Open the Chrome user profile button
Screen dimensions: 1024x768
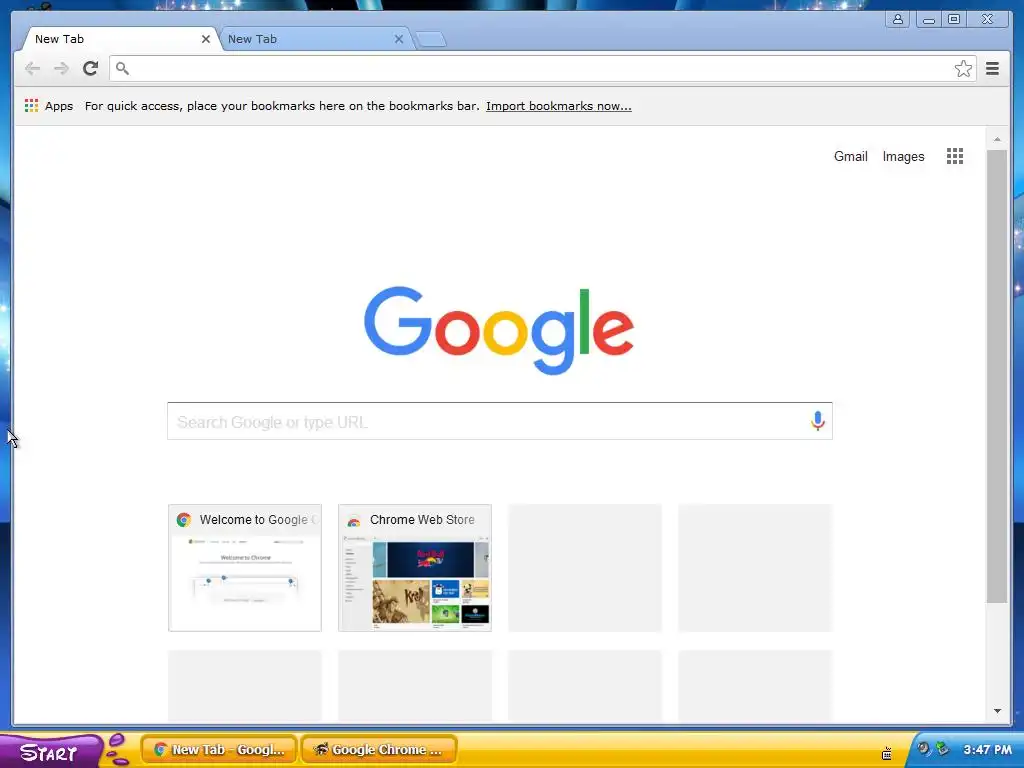point(898,19)
